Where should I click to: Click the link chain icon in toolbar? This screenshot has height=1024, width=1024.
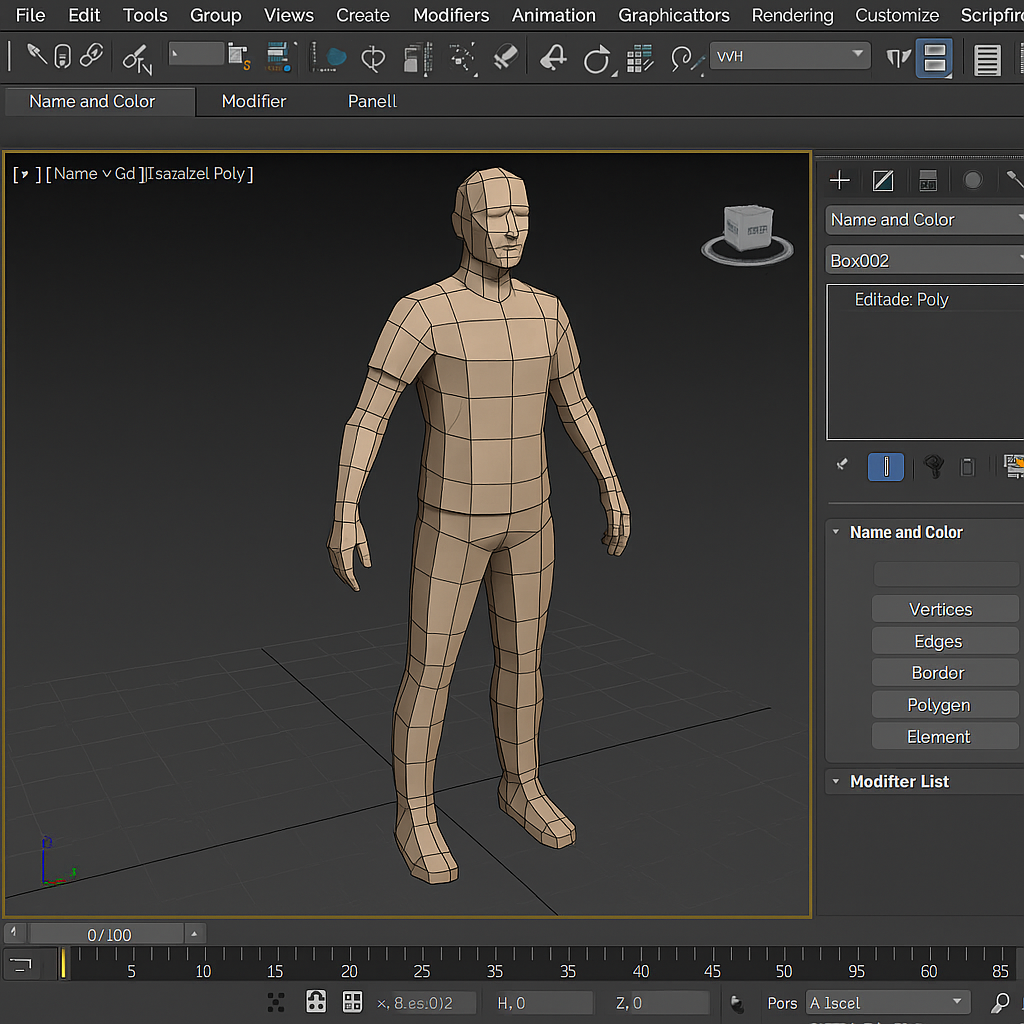click(92, 56)
